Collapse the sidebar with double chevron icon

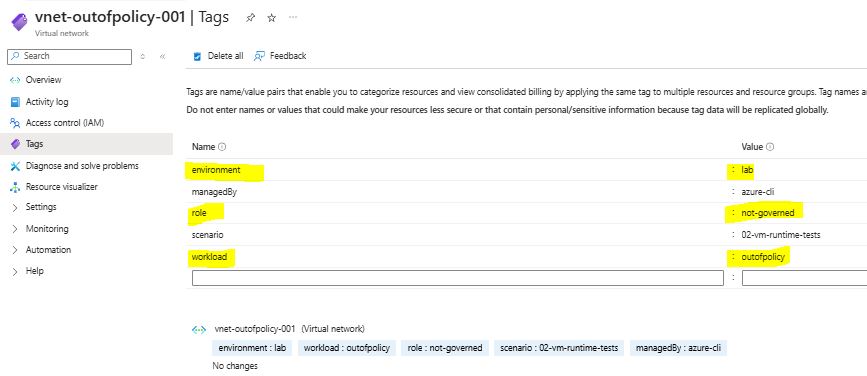(x=163, y=56)
